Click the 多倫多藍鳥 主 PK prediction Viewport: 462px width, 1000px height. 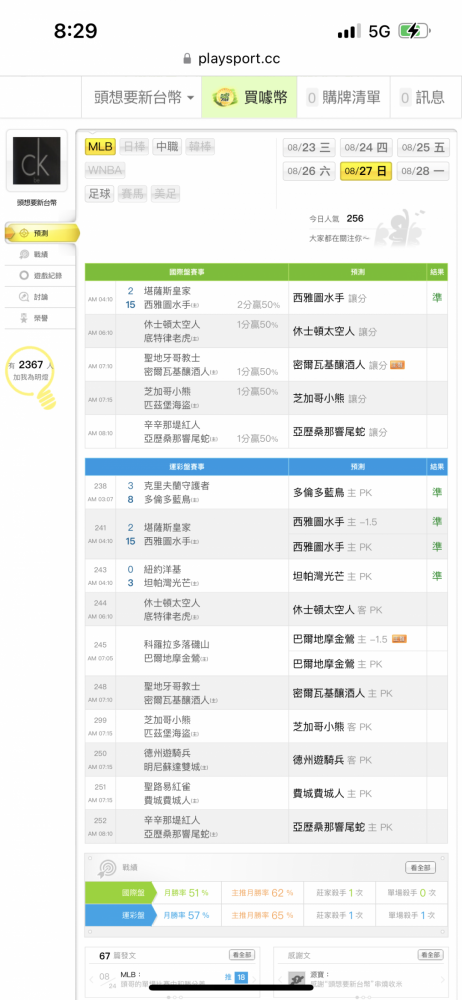click(x=332, y=492)
